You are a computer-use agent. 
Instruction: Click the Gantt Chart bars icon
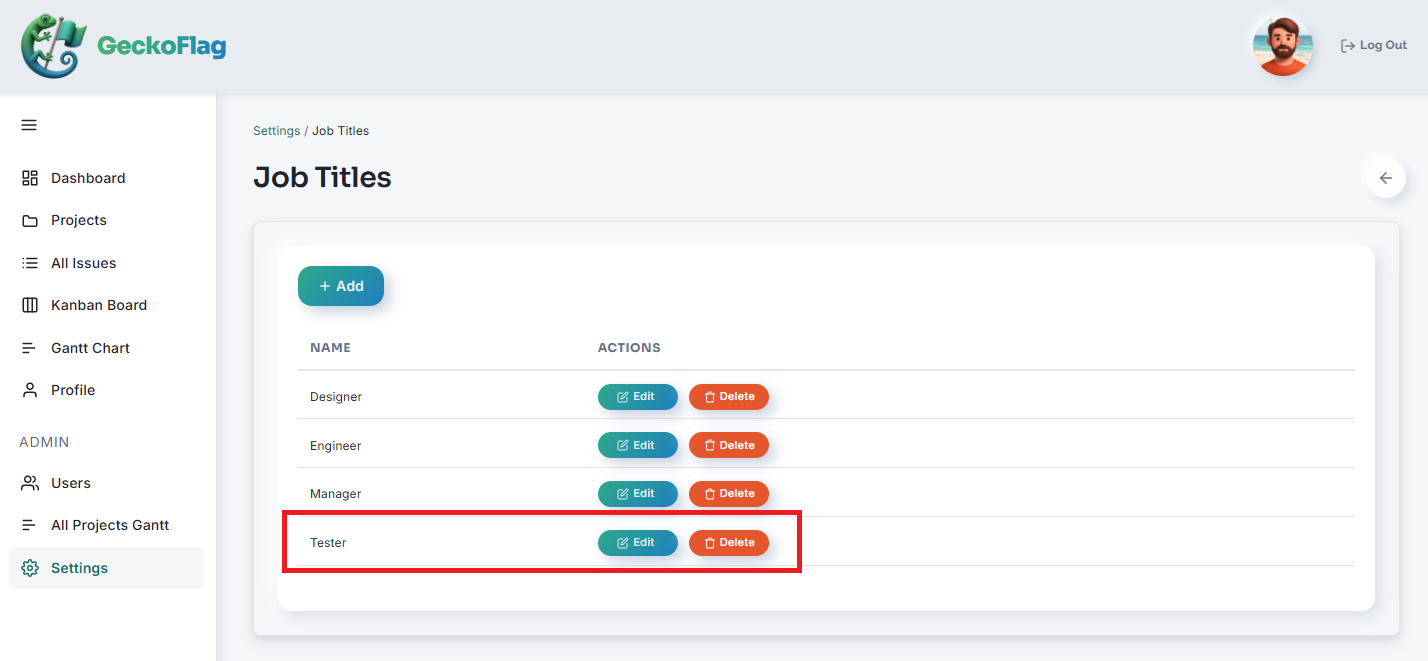coord(30,348)
